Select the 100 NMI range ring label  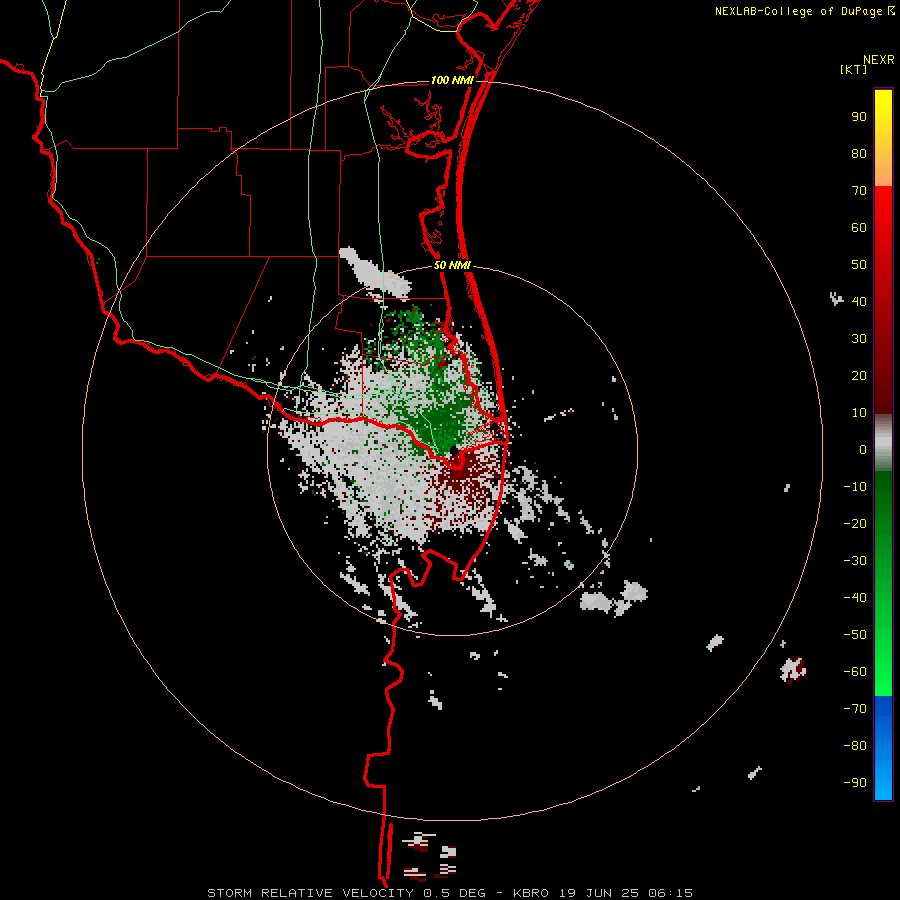click(x=452, y=80)
